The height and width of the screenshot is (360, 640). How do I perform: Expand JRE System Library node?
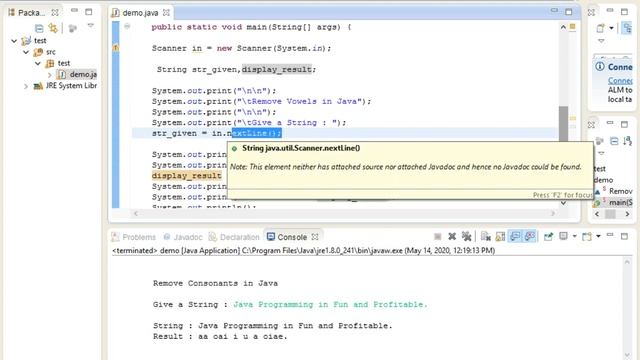pyautogui.click(x=26, y=86)
